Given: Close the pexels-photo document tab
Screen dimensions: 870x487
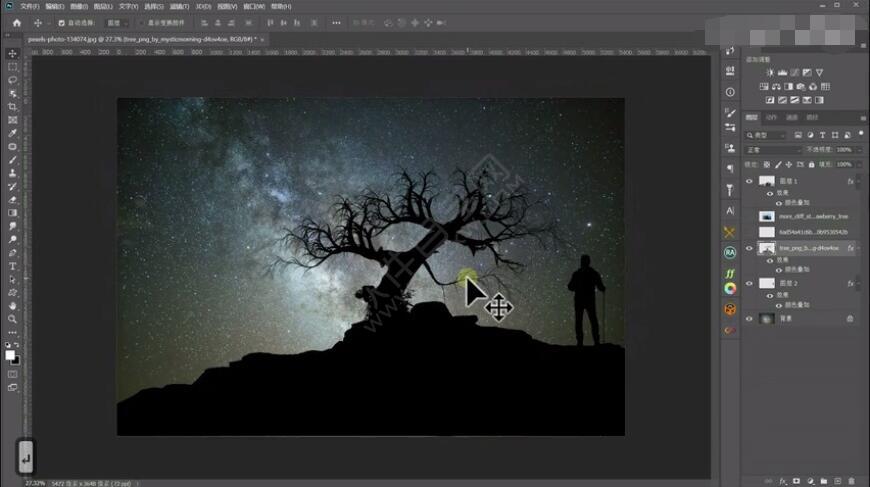Looking at the screenshot, I should (x=262, y=40).
